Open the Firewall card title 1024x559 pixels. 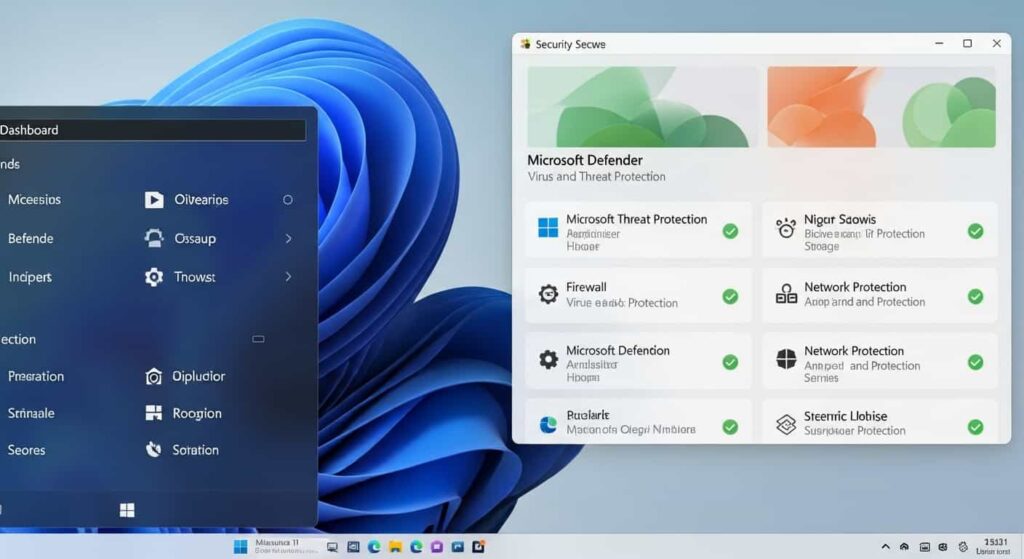coord(586,287)
